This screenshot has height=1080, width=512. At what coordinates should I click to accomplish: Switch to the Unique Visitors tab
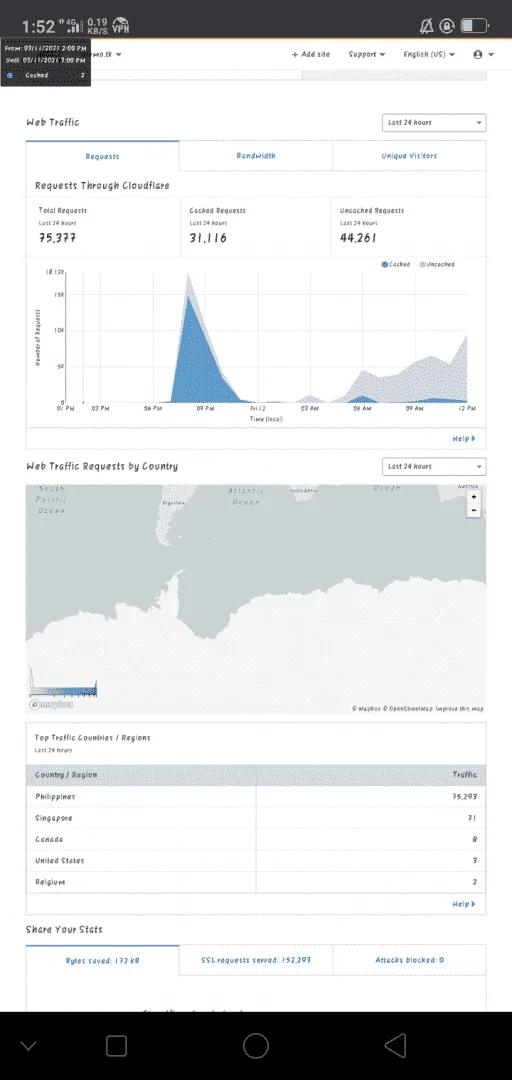(x=409, y=156)
